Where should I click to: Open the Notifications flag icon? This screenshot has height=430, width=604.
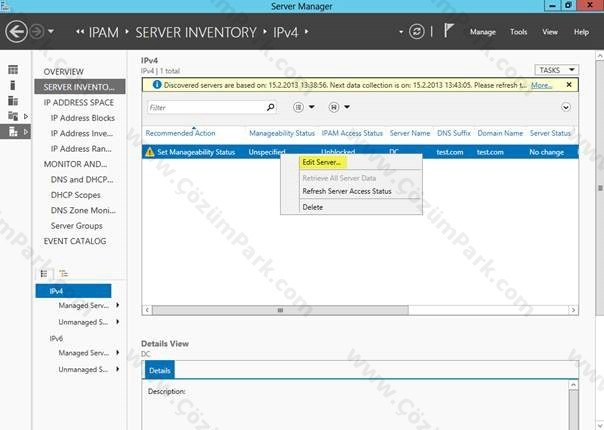(x=448, y=30)
